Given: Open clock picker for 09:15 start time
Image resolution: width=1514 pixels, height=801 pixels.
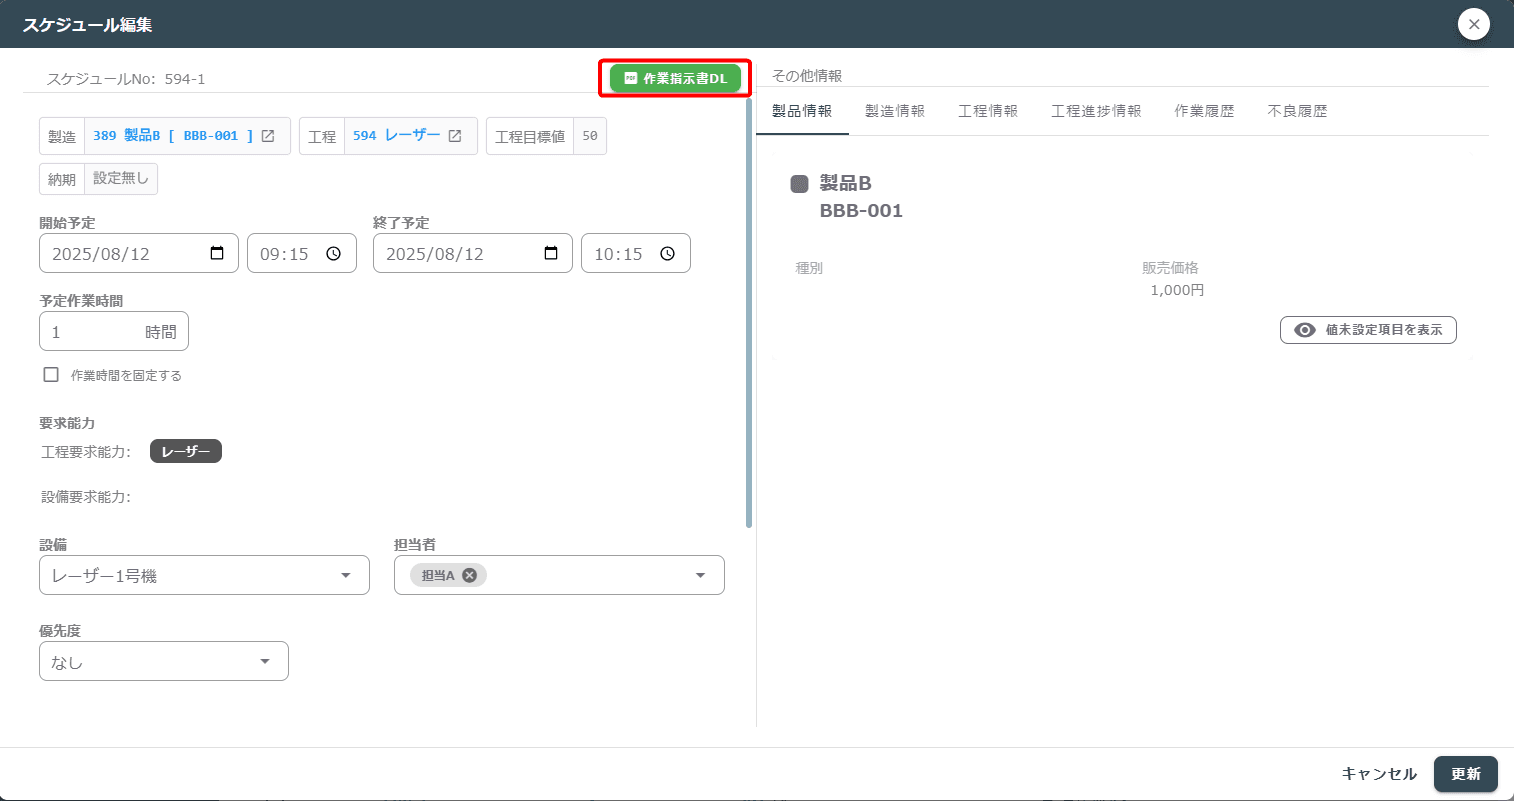Looking at the screenshot, I should click(334, 254).
